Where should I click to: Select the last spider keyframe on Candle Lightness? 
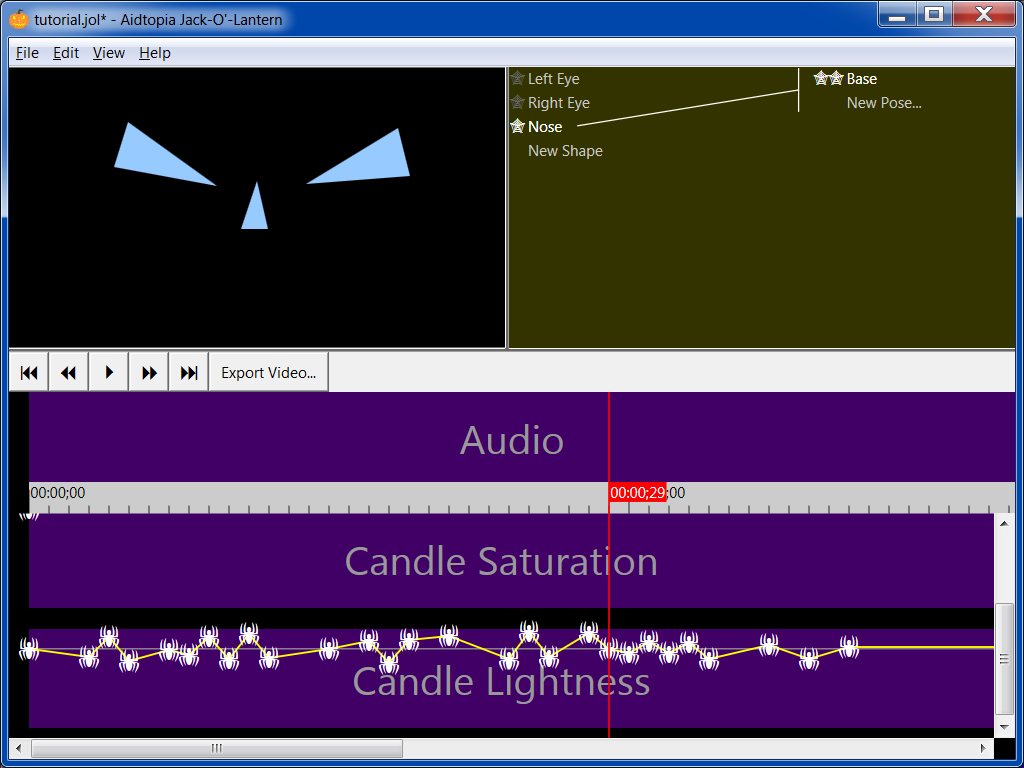click(848, 647)
